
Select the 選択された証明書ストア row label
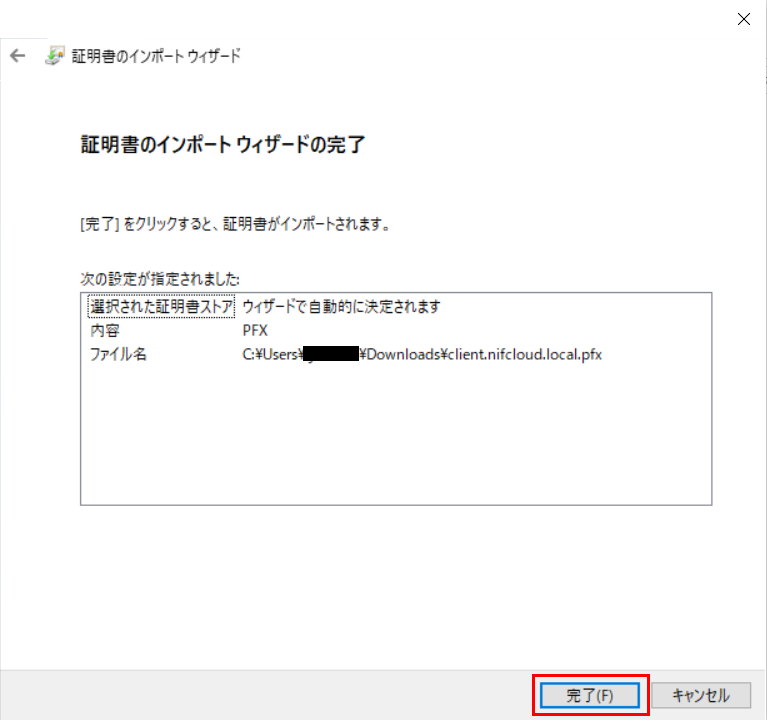coord(160,307)
